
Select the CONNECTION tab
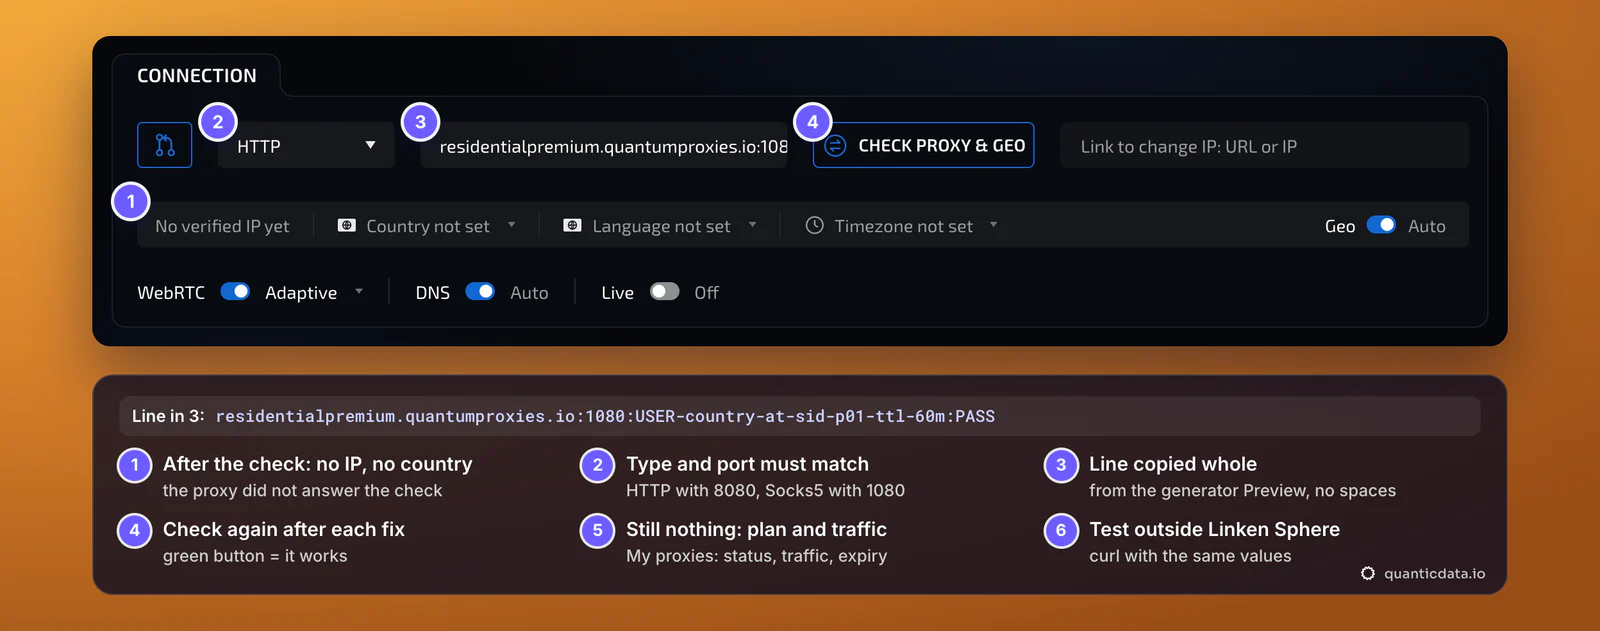point(197,76)
